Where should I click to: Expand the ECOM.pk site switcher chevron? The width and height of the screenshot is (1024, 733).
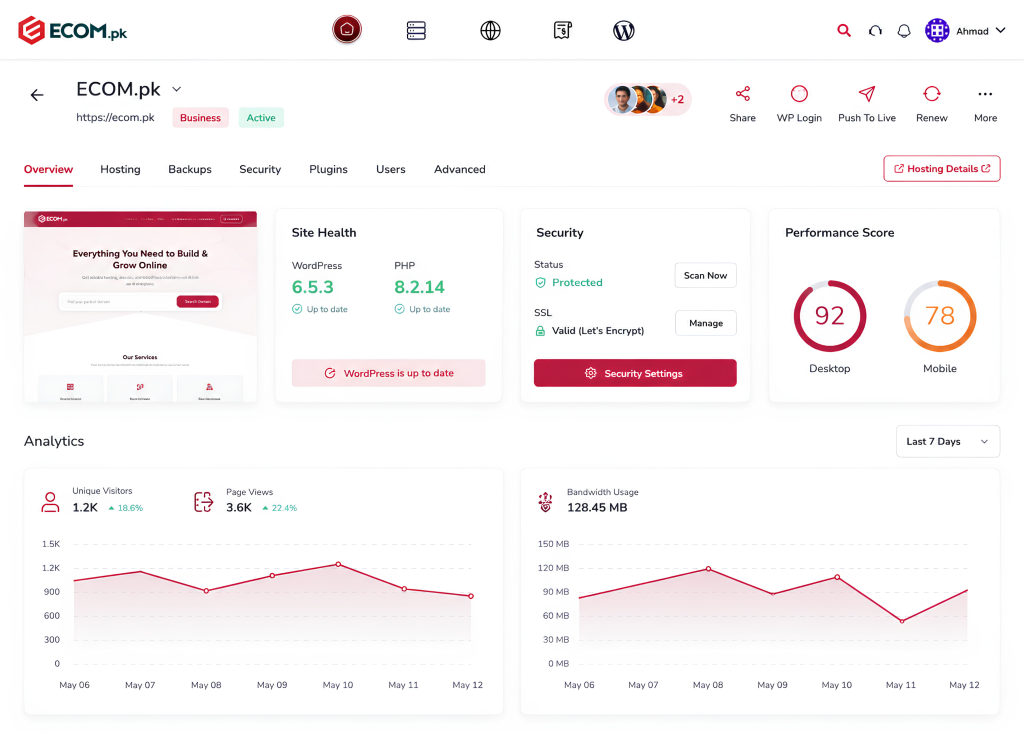coord(176,90)
